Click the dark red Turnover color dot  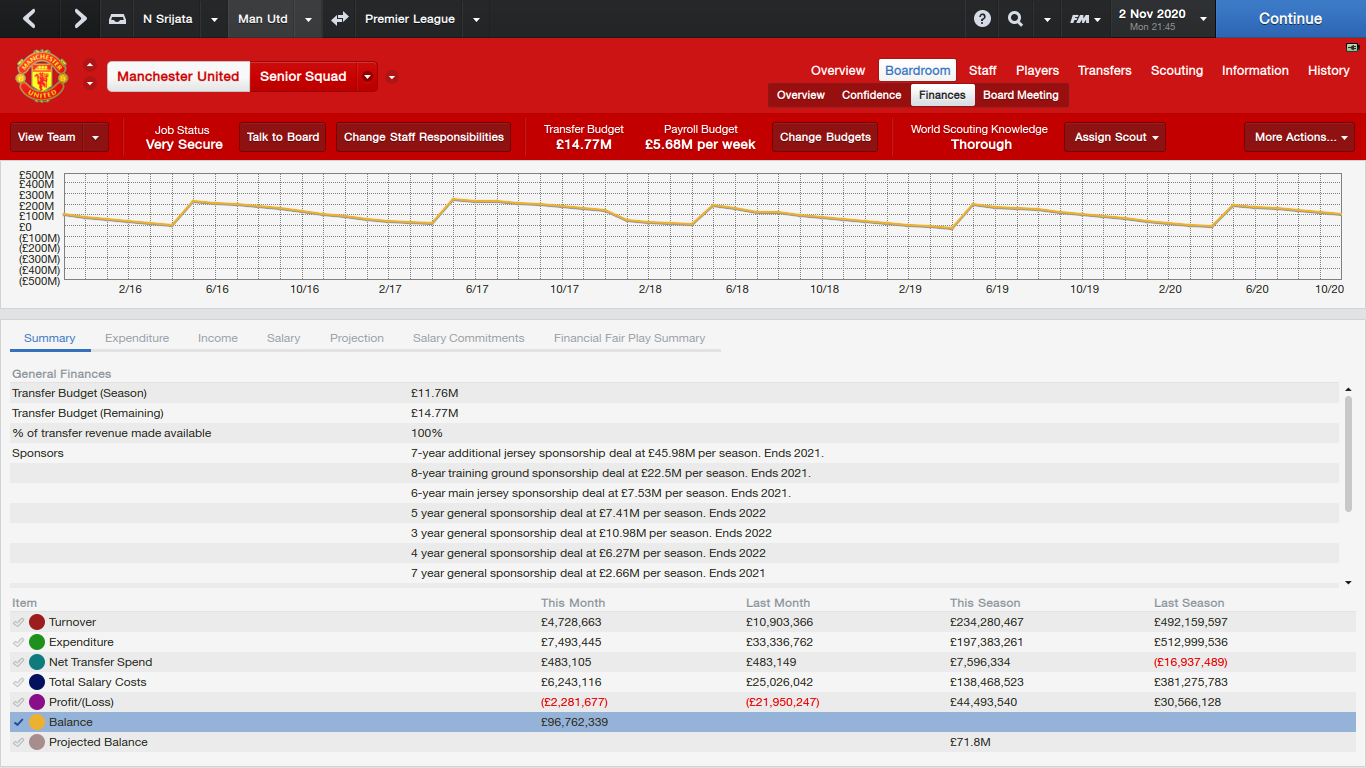pos(37,622)
